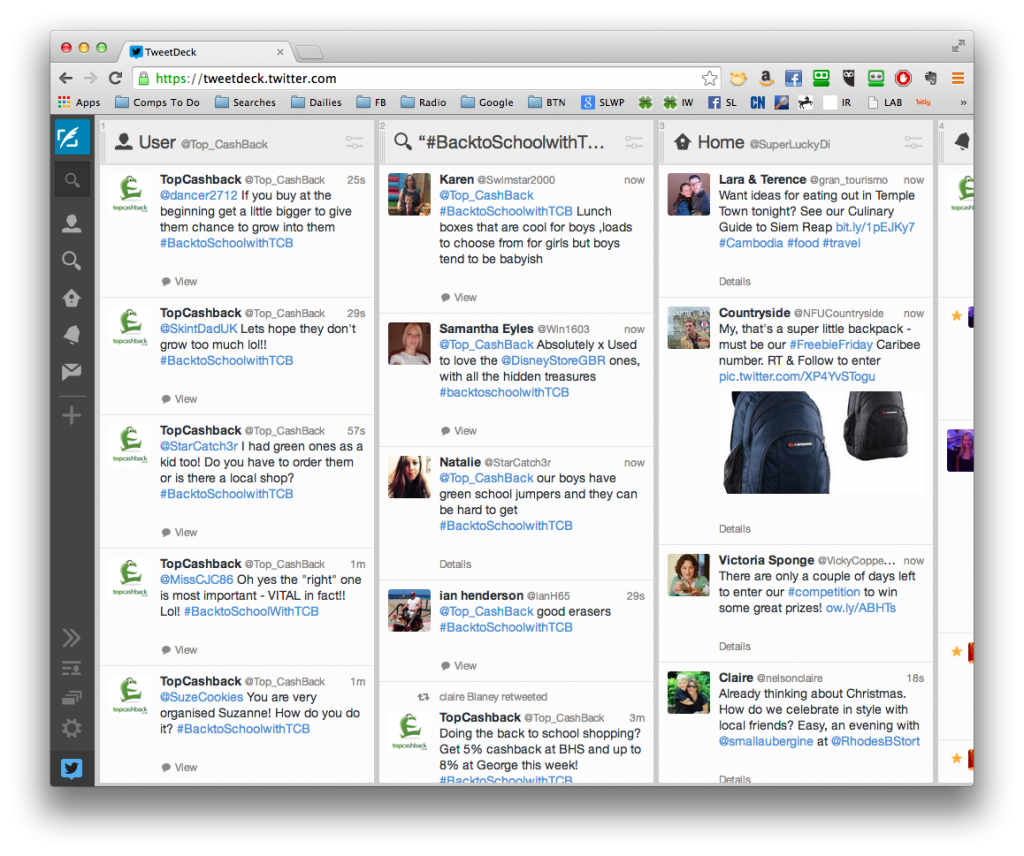1024x856 pixels.
Task: Open TweetDeck settings gear icon
Action: (x=71, y=728)
